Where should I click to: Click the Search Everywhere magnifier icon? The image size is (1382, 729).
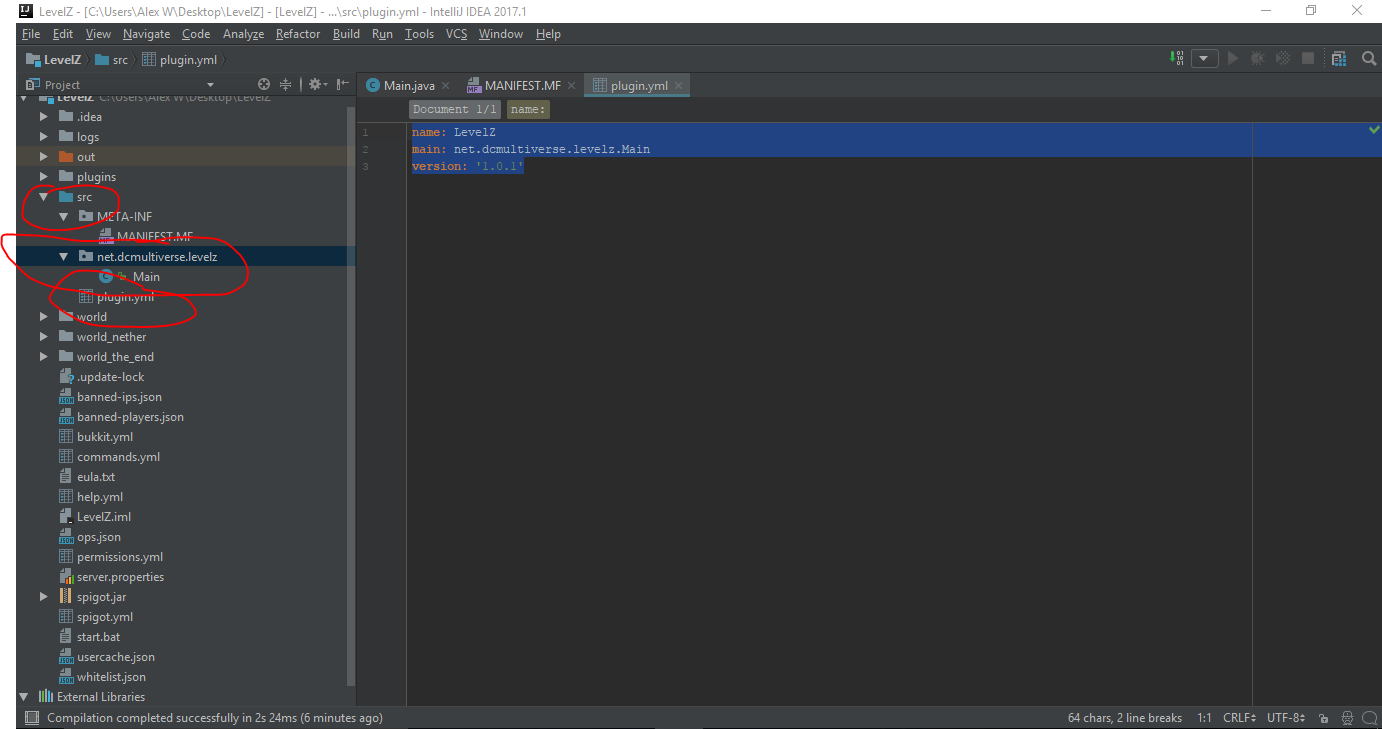click(1369, 58)
